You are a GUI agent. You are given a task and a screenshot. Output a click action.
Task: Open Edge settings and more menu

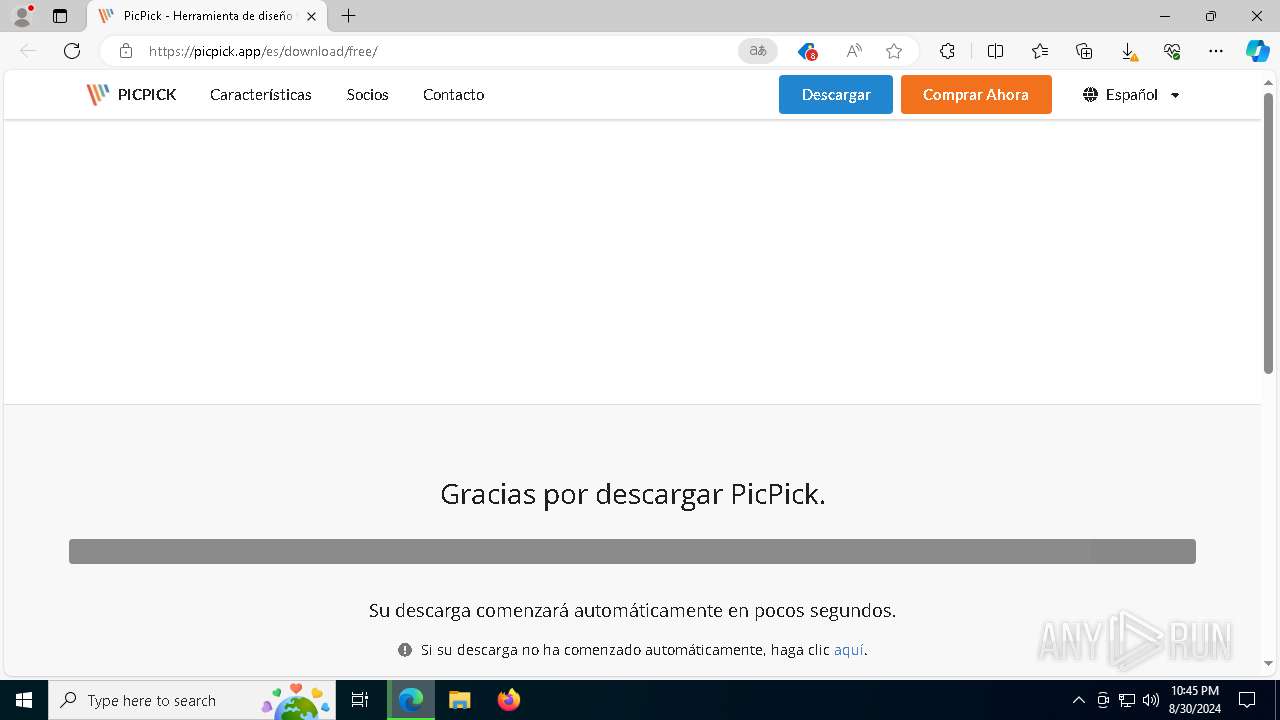(x=1216, y=51)
